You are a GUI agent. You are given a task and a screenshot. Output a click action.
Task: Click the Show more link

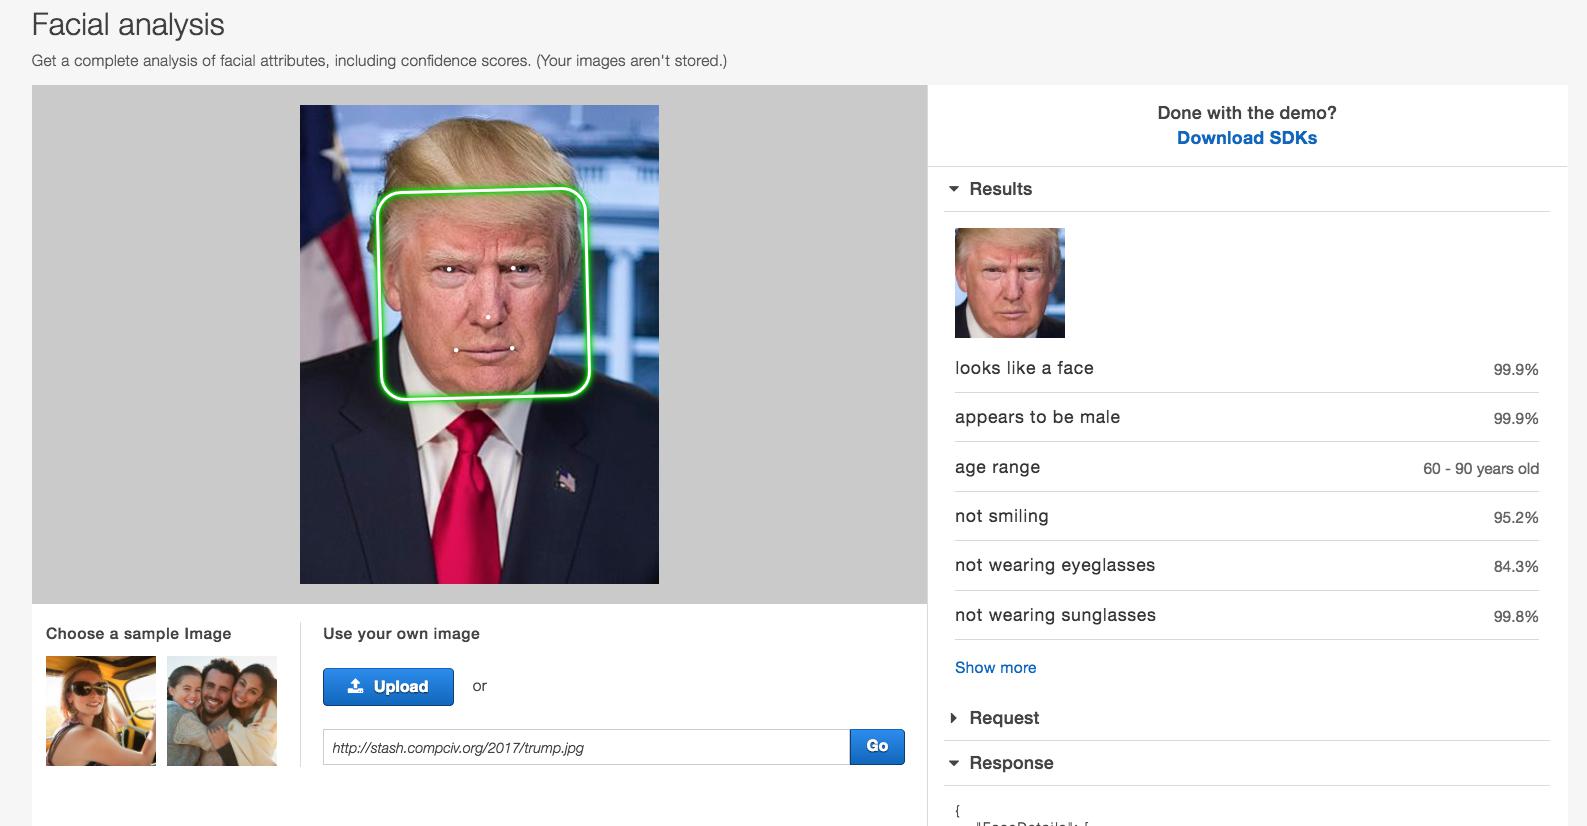pos(995,667)
